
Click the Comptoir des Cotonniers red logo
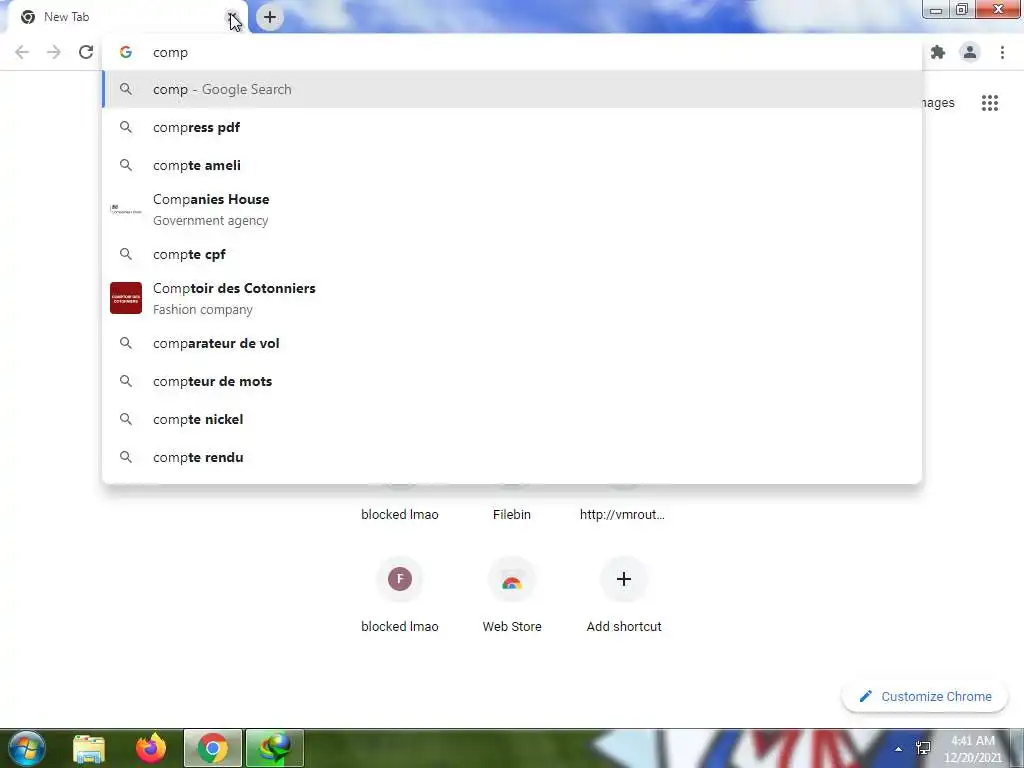(126, 298)
